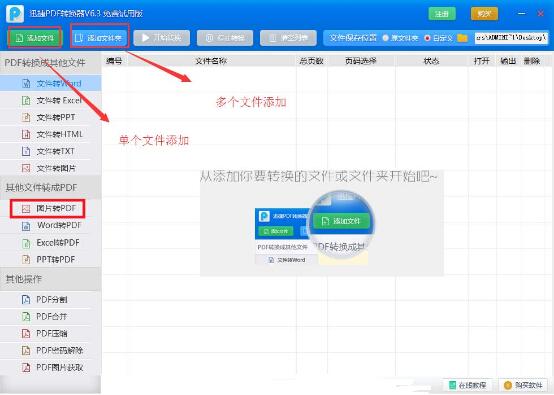The height and width of the screenshot is (395, 554).
Task: Open the PDF图片获取 image extraction tool
Action: pos(51,367)
